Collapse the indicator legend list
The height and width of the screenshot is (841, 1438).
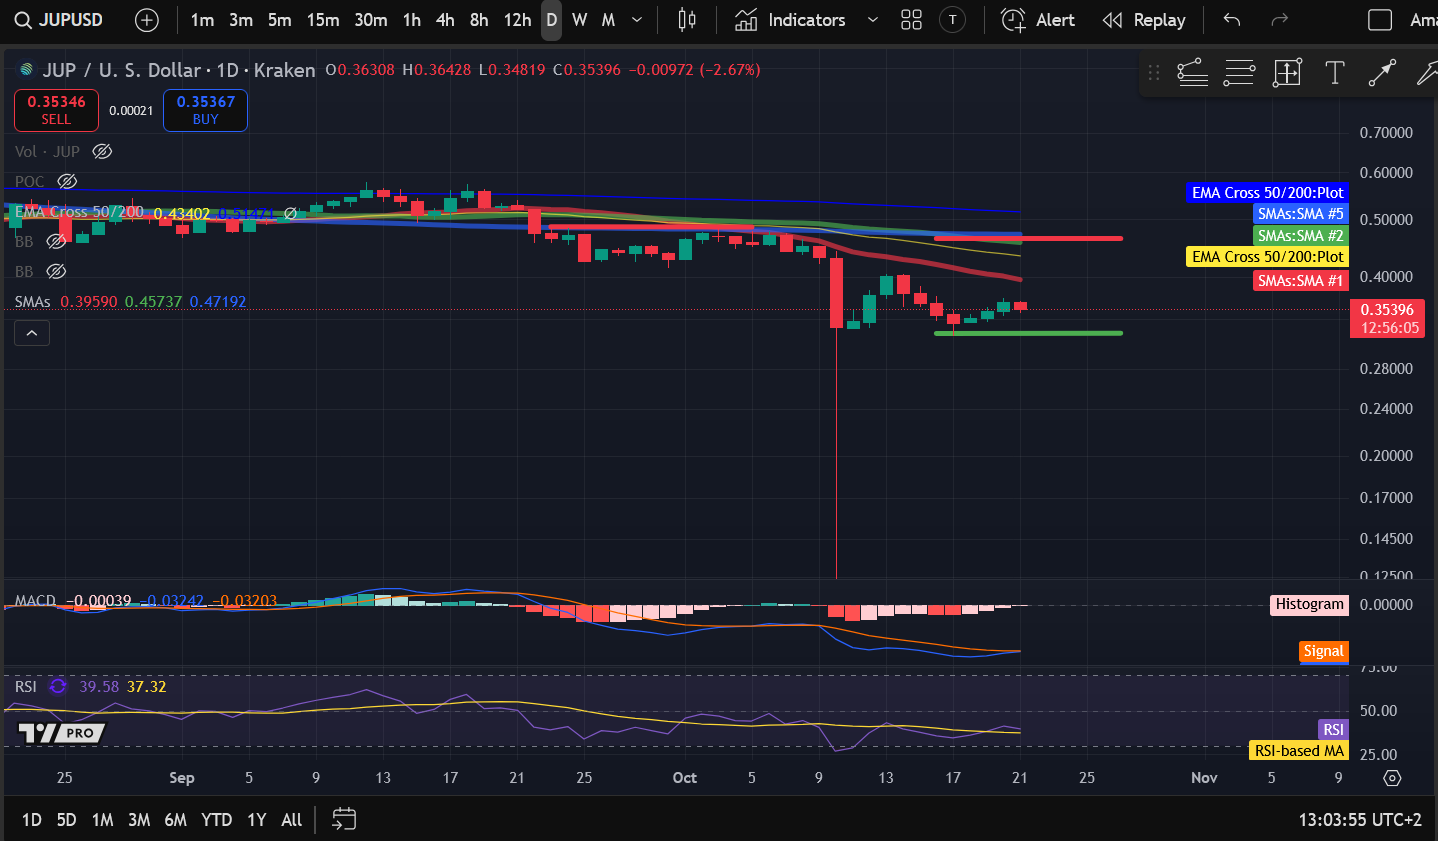click(32, 333)
